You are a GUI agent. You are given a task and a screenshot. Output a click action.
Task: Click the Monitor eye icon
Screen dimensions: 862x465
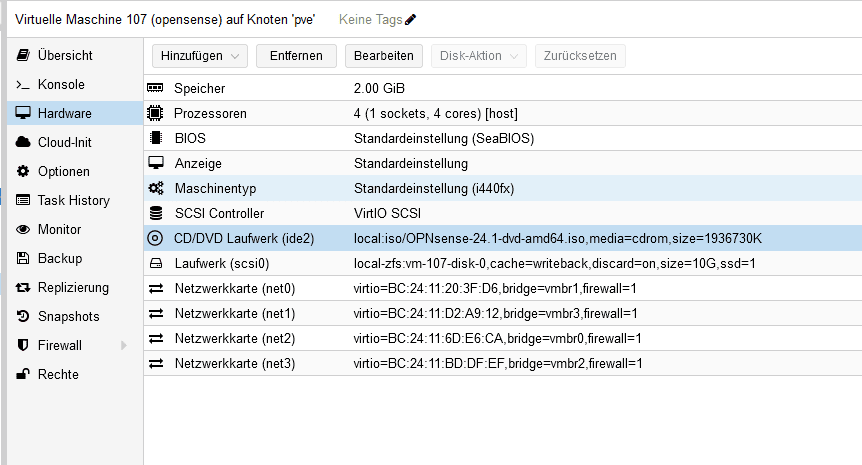point(23,230)
